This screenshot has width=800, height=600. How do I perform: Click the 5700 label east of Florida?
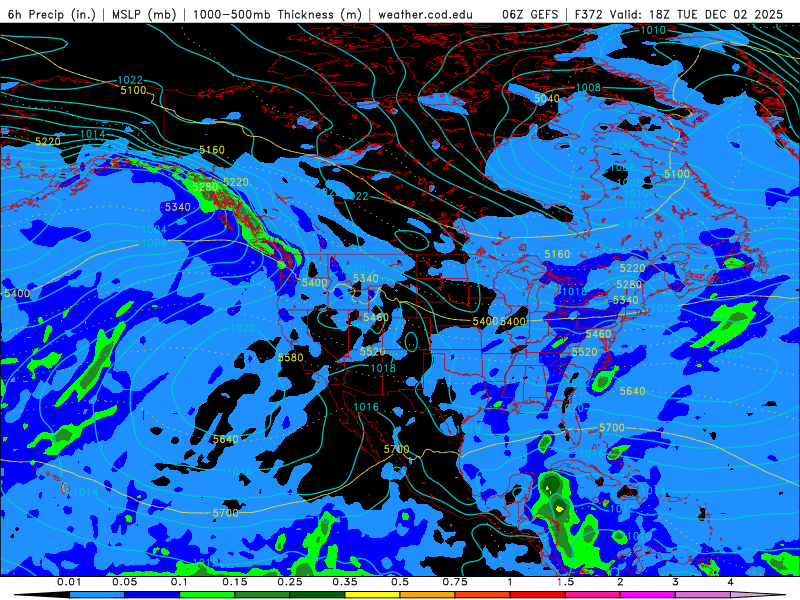coord(612,428)
